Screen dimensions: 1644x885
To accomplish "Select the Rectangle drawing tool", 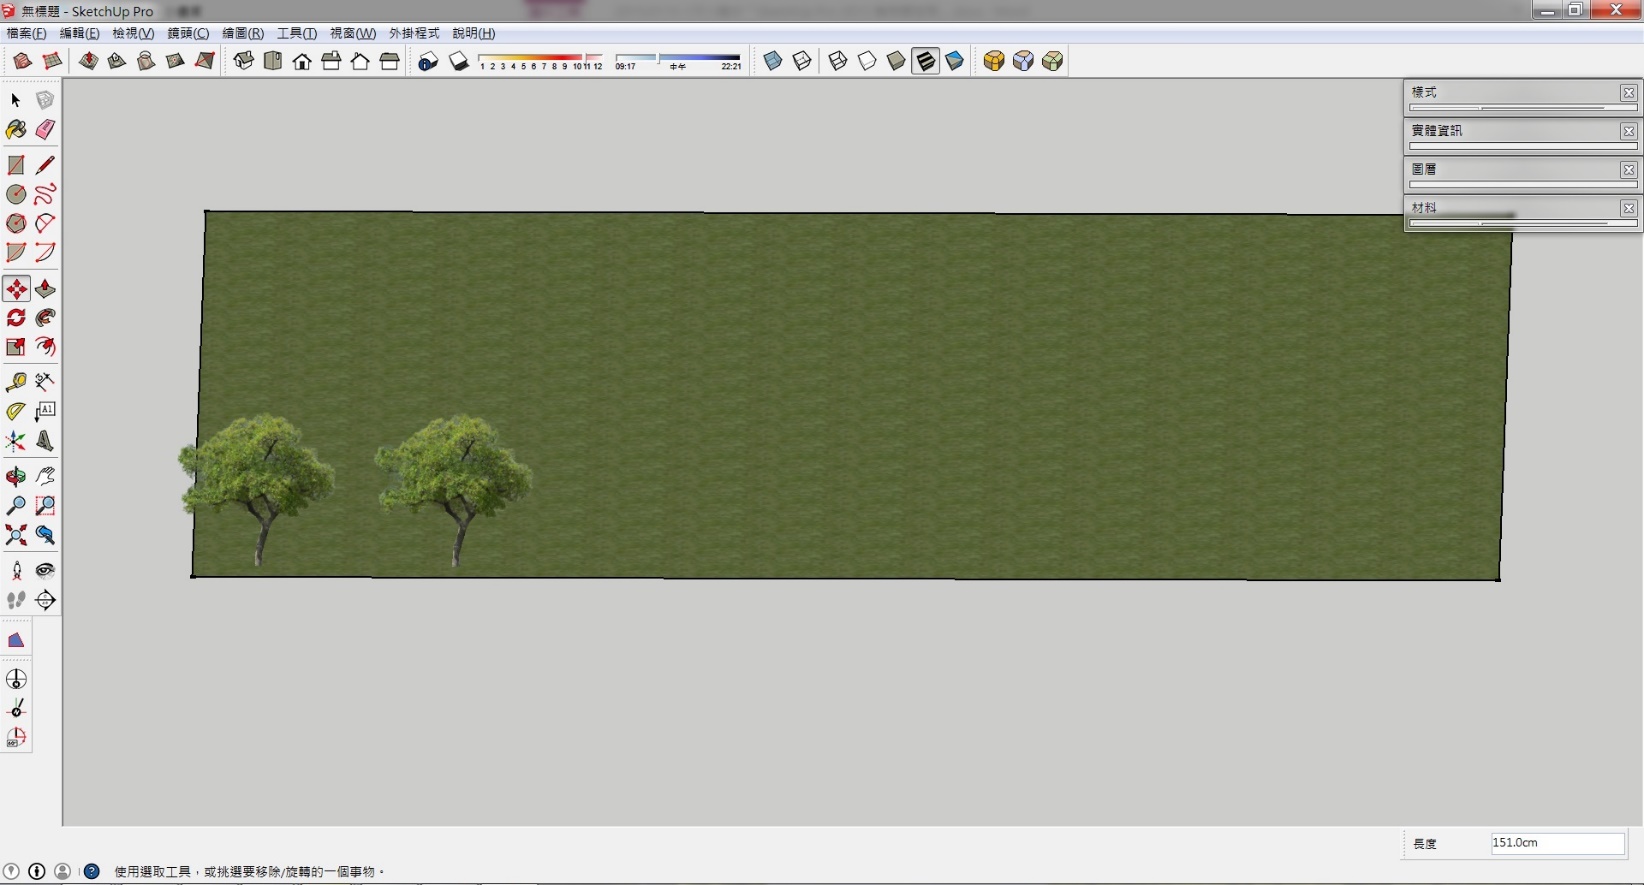I will point(16,165).
